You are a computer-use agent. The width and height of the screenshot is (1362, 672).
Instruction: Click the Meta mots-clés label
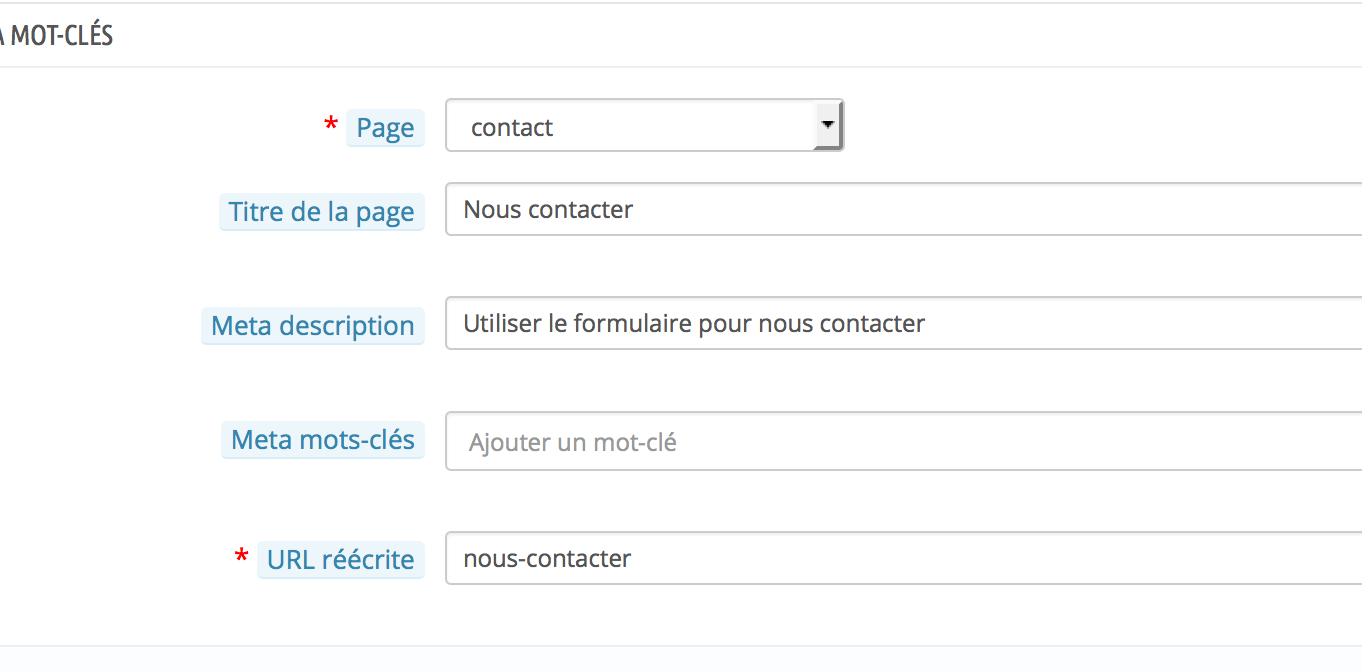click(322, 440)
